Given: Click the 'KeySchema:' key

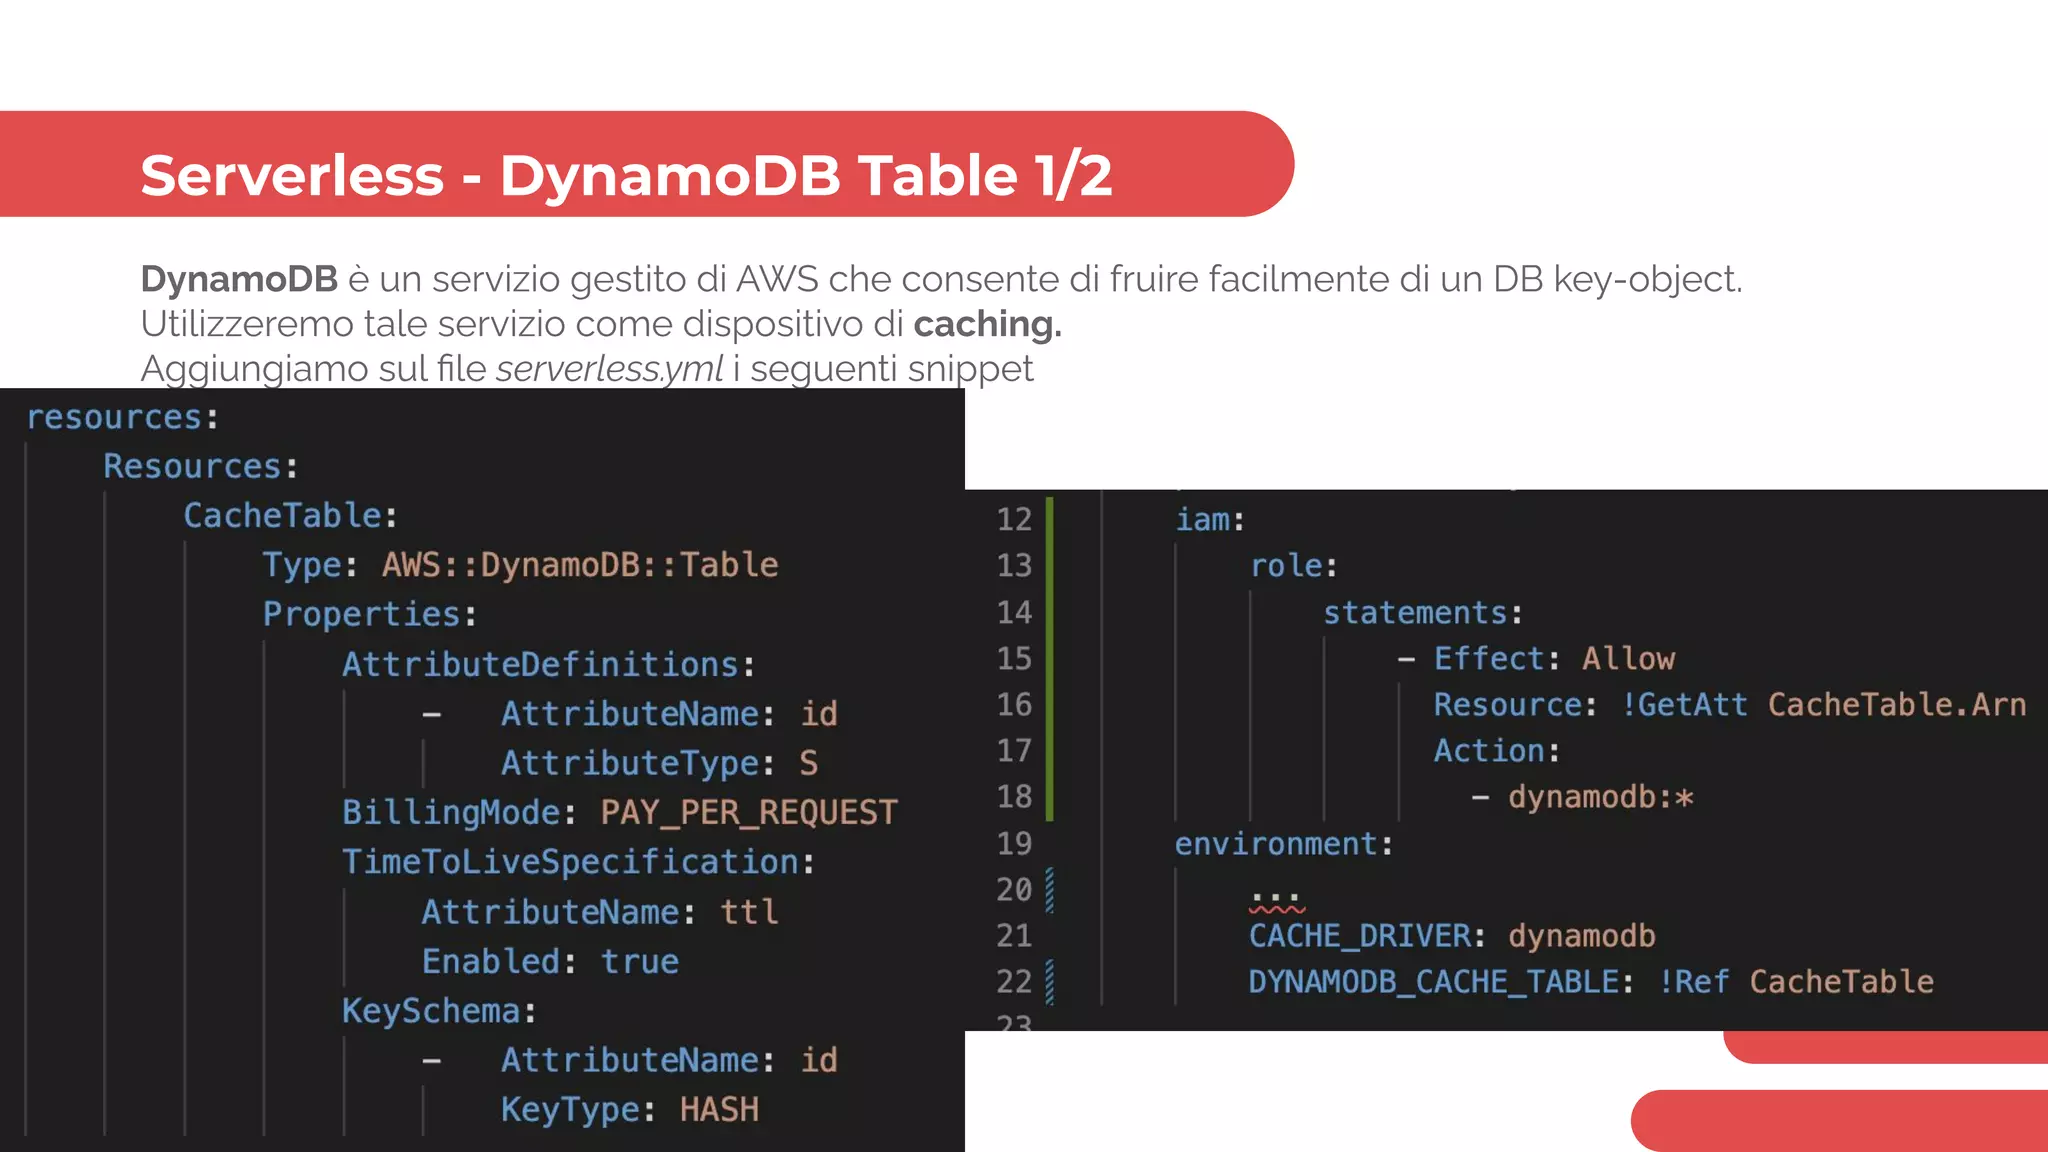Looking at the screenshot, I should click(439, 1011).
